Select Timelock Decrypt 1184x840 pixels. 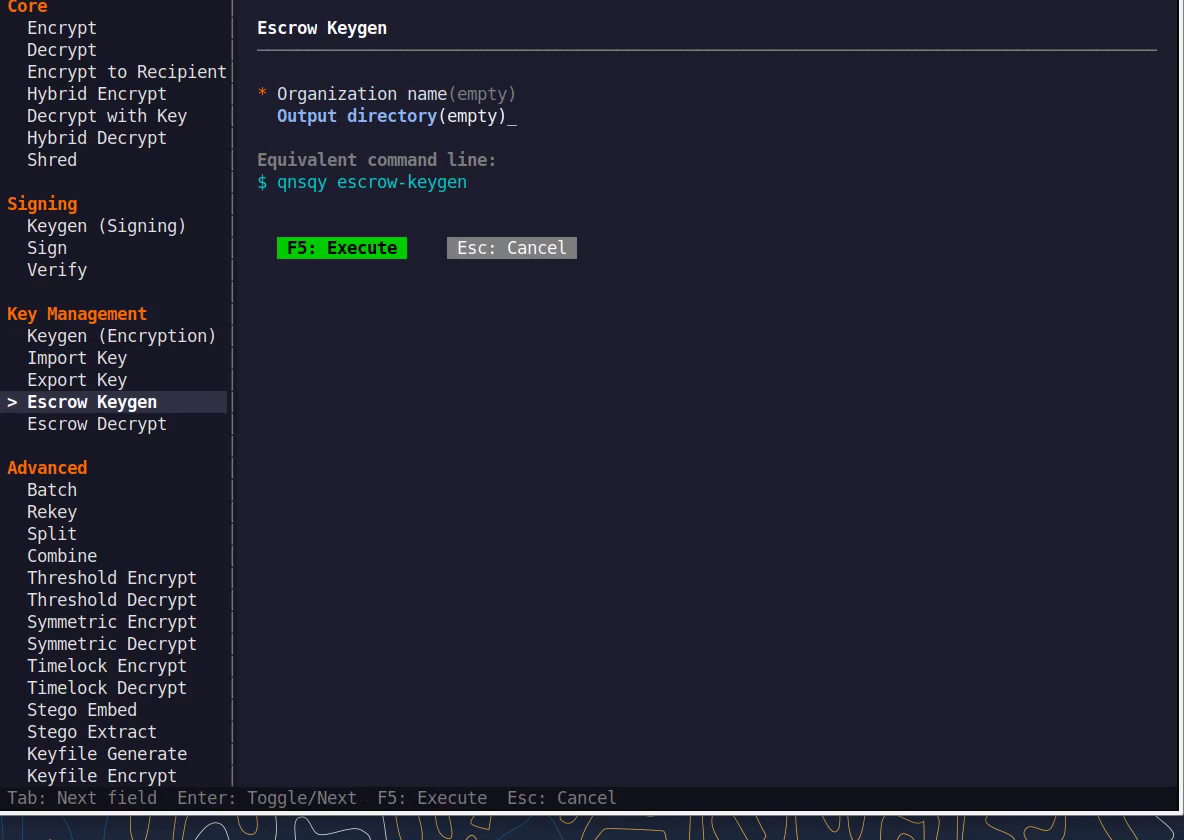106,687
